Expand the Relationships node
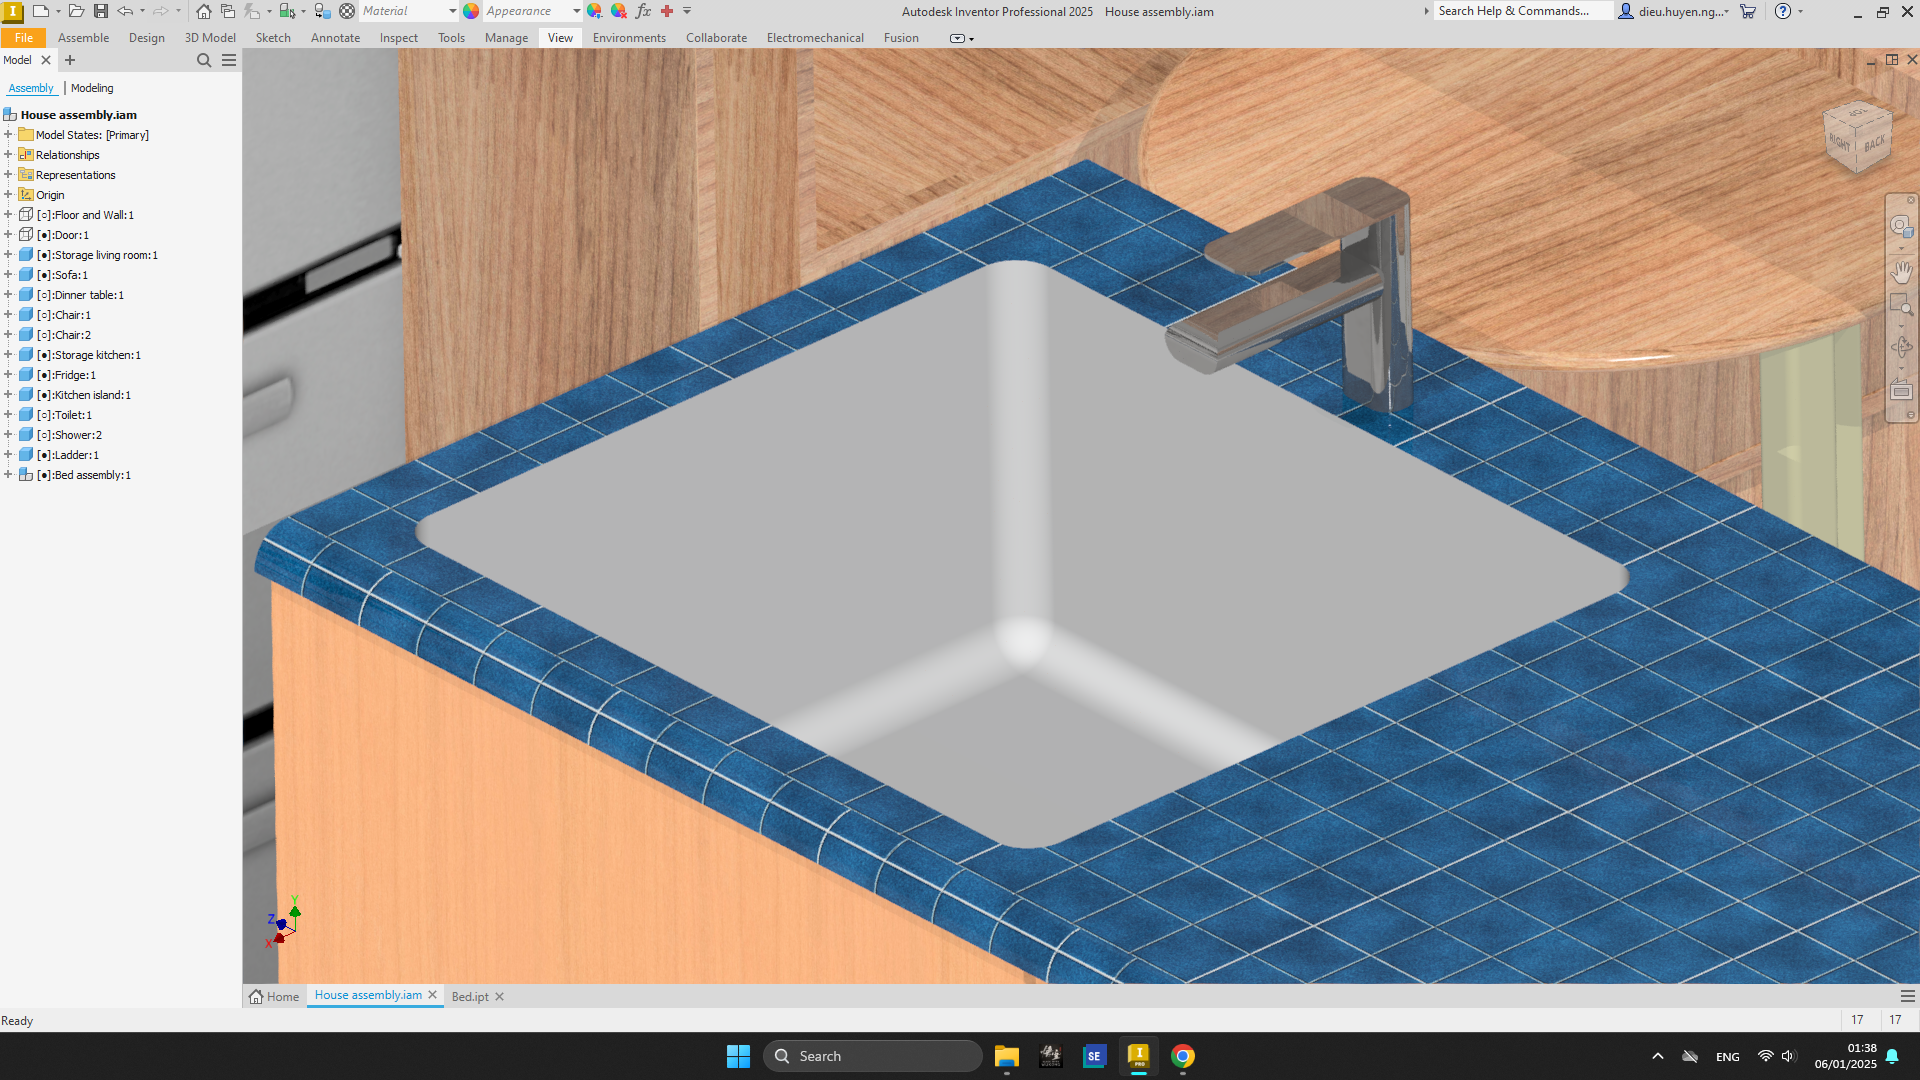 pyautogui.click(x=8, y=155)
